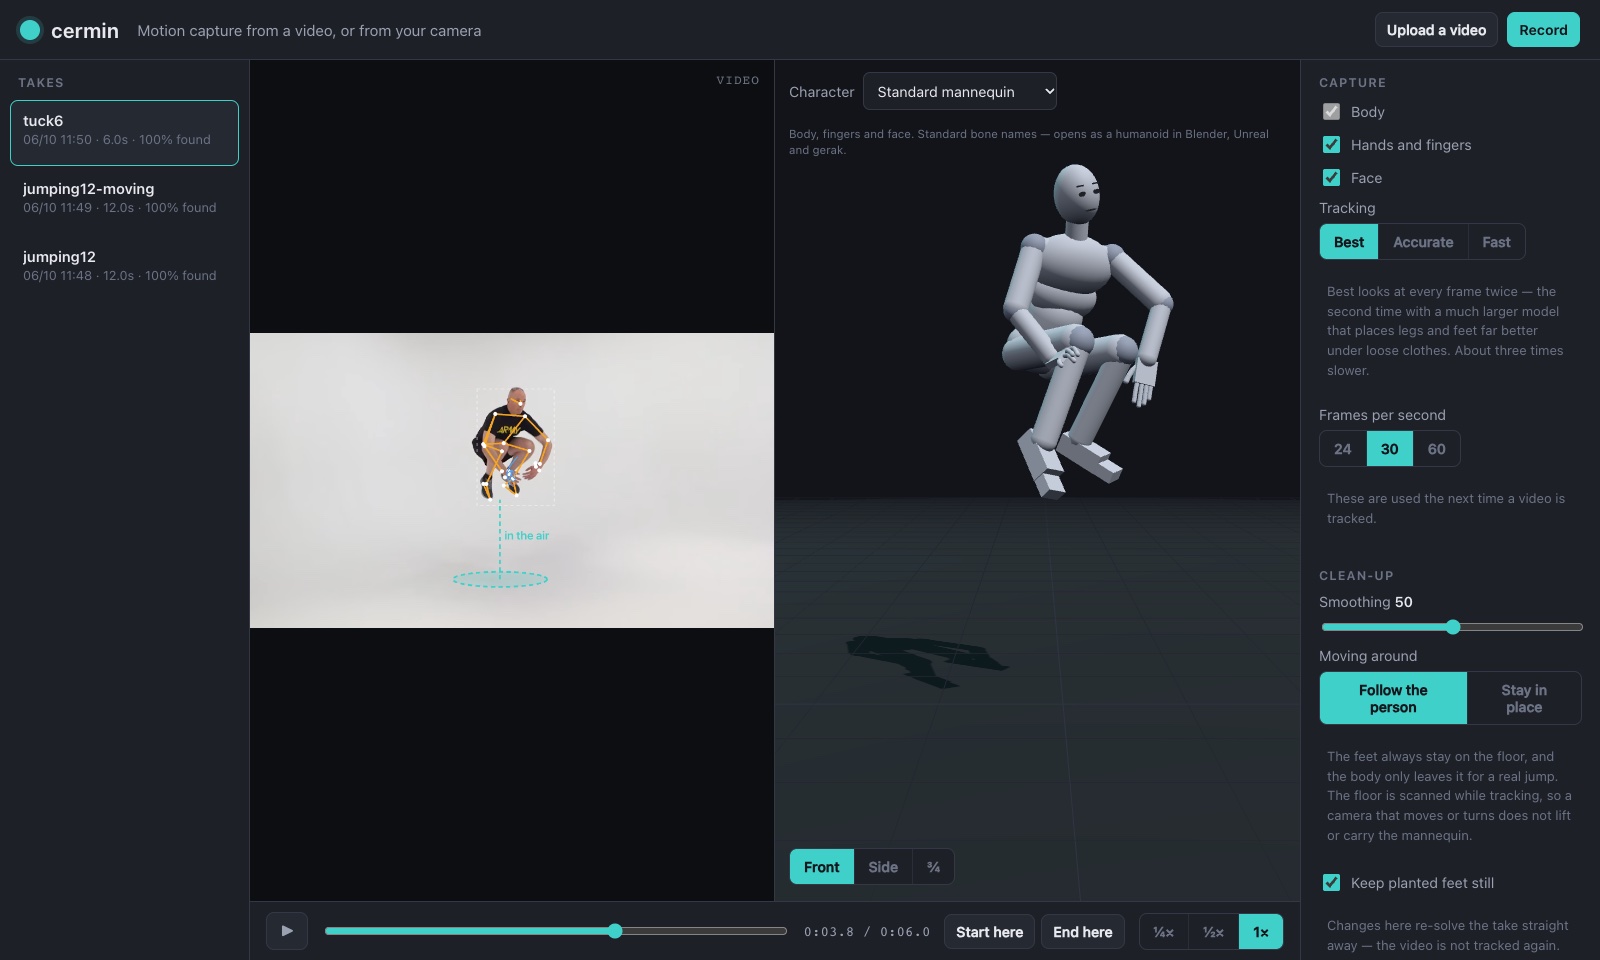
Task: Set playback speed to half speed
Action: click(x=1213, y=932)
